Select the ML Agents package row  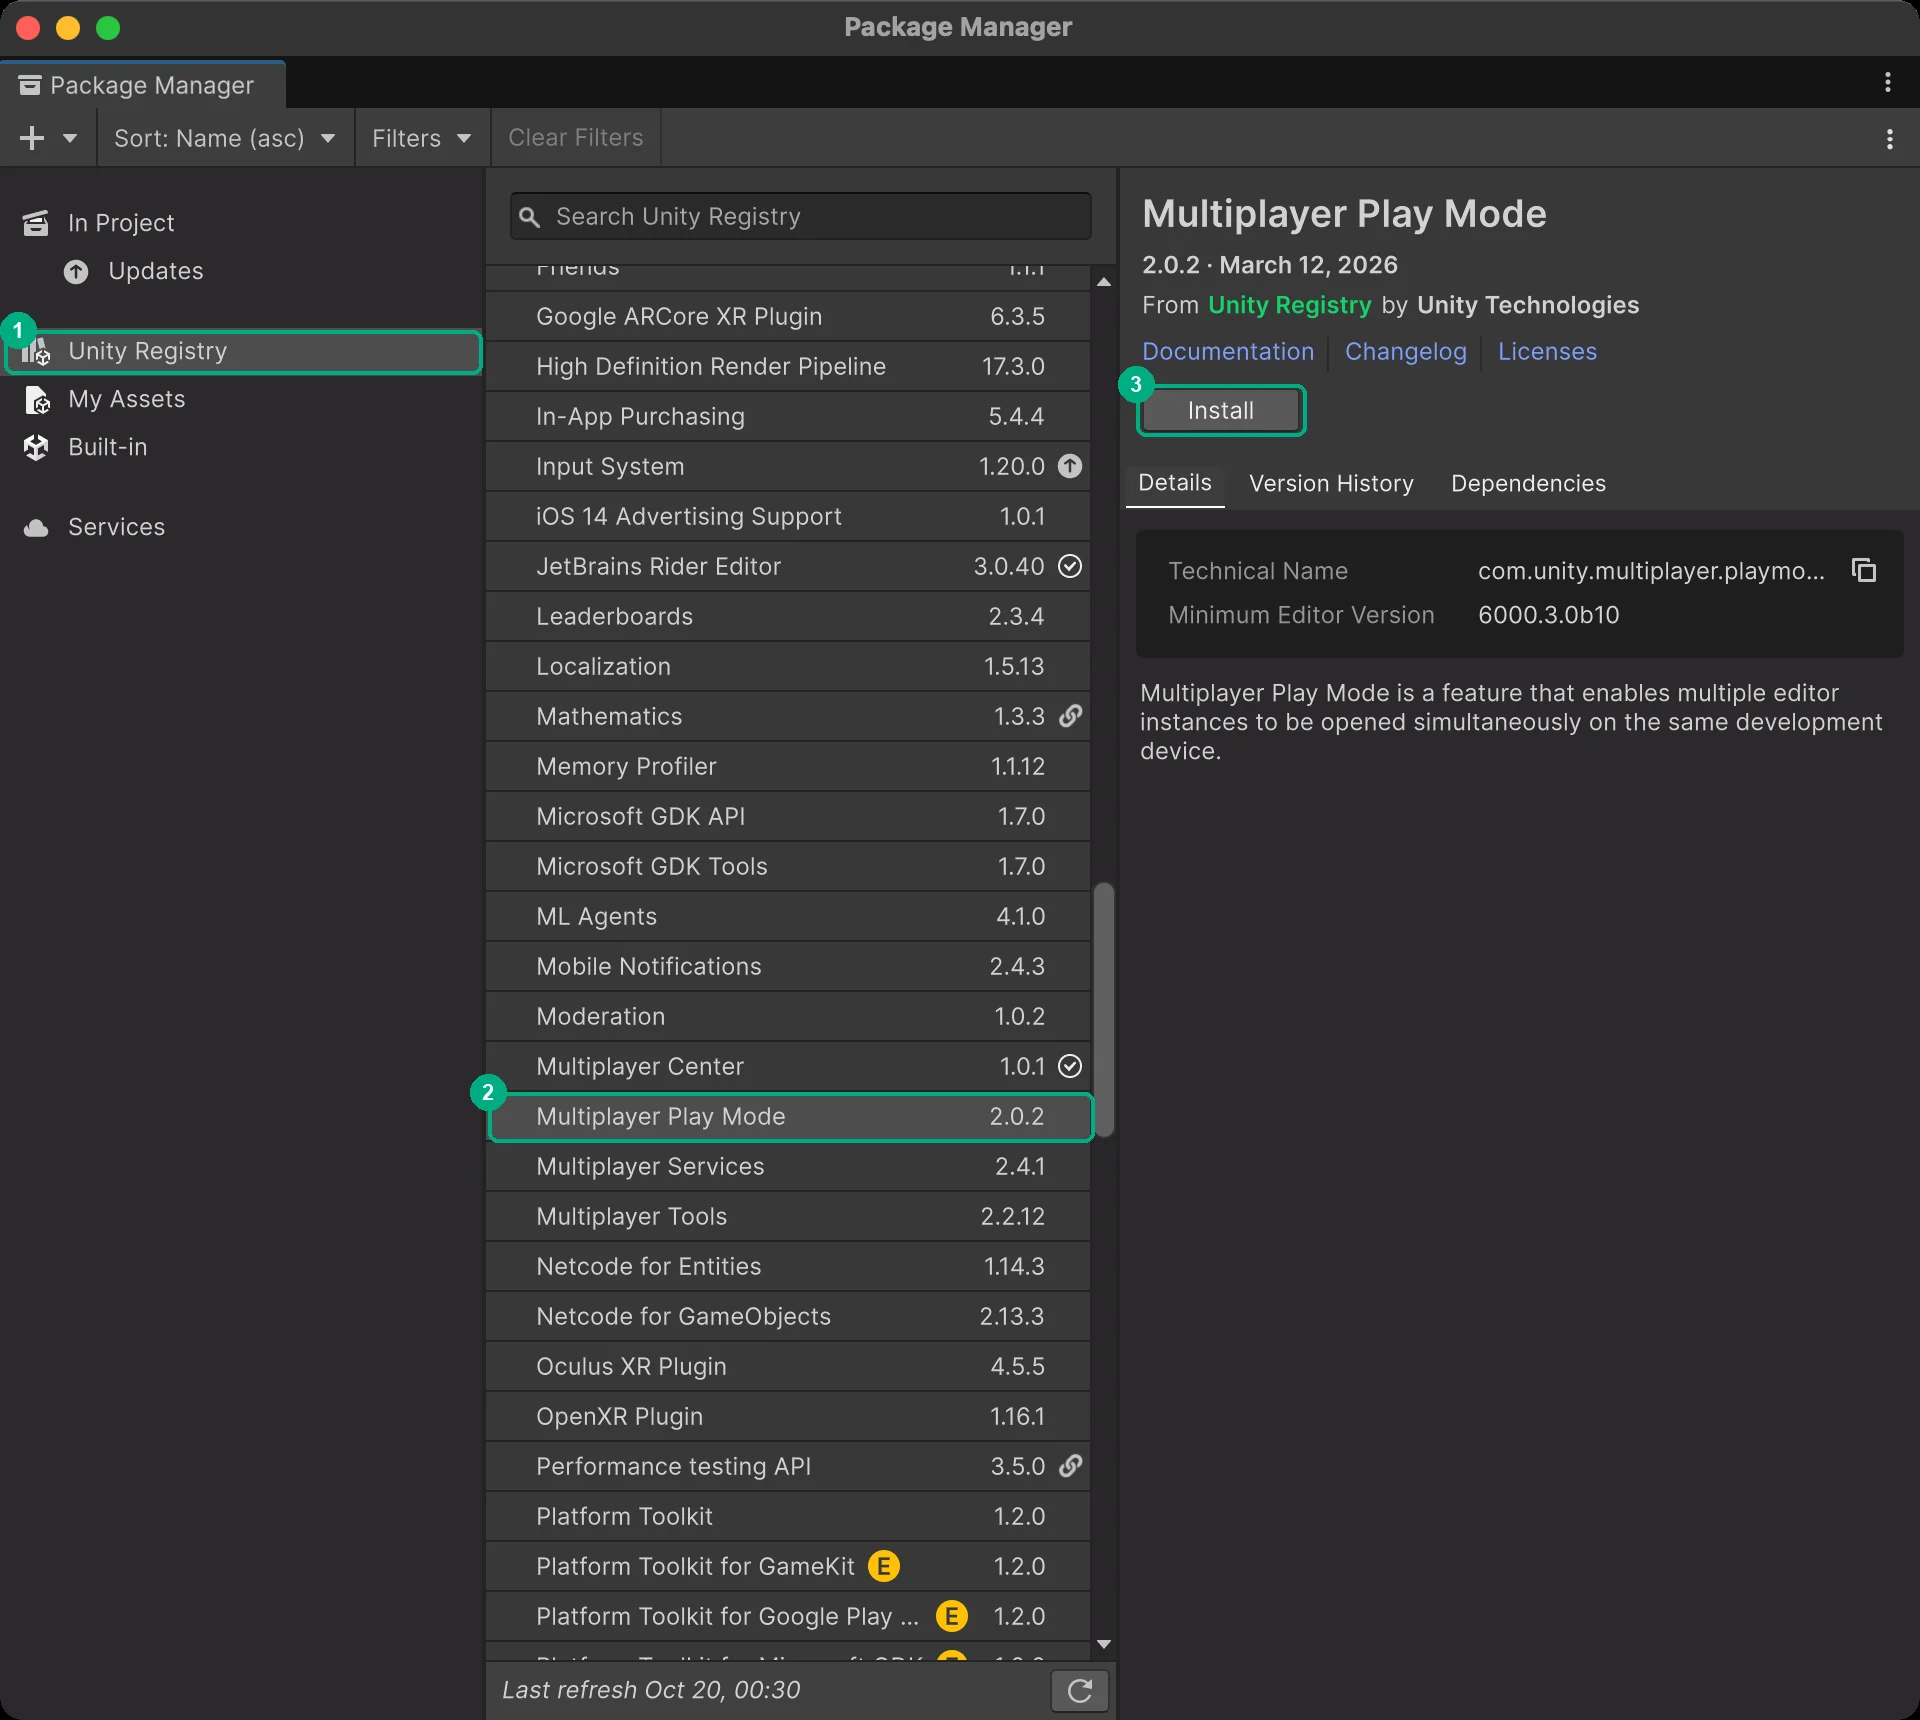click(788, 917)
